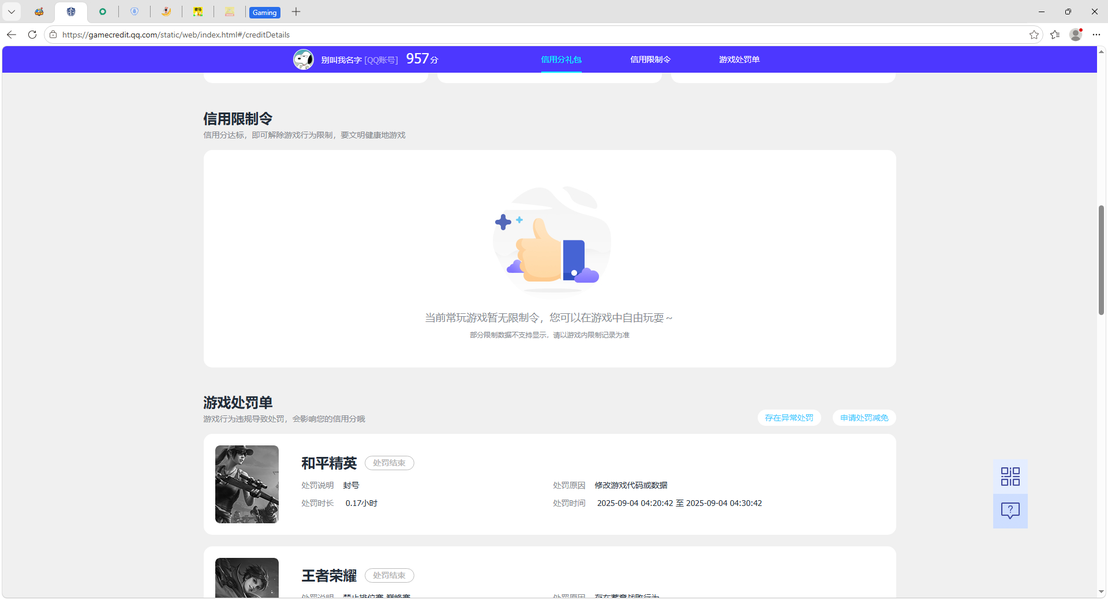Screen dimensions: 1108x600
Task: Open the tab search dropdown arrow
Action: tap(11, 12)
